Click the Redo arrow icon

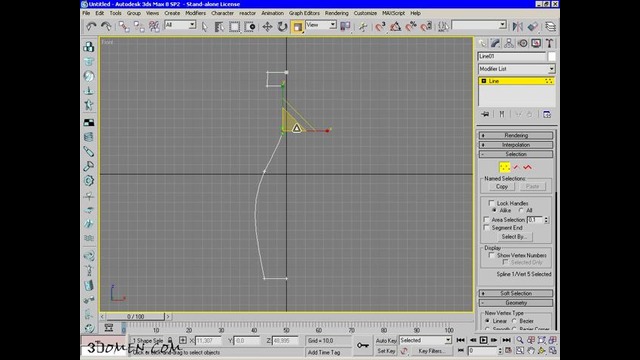click(106, 27)
